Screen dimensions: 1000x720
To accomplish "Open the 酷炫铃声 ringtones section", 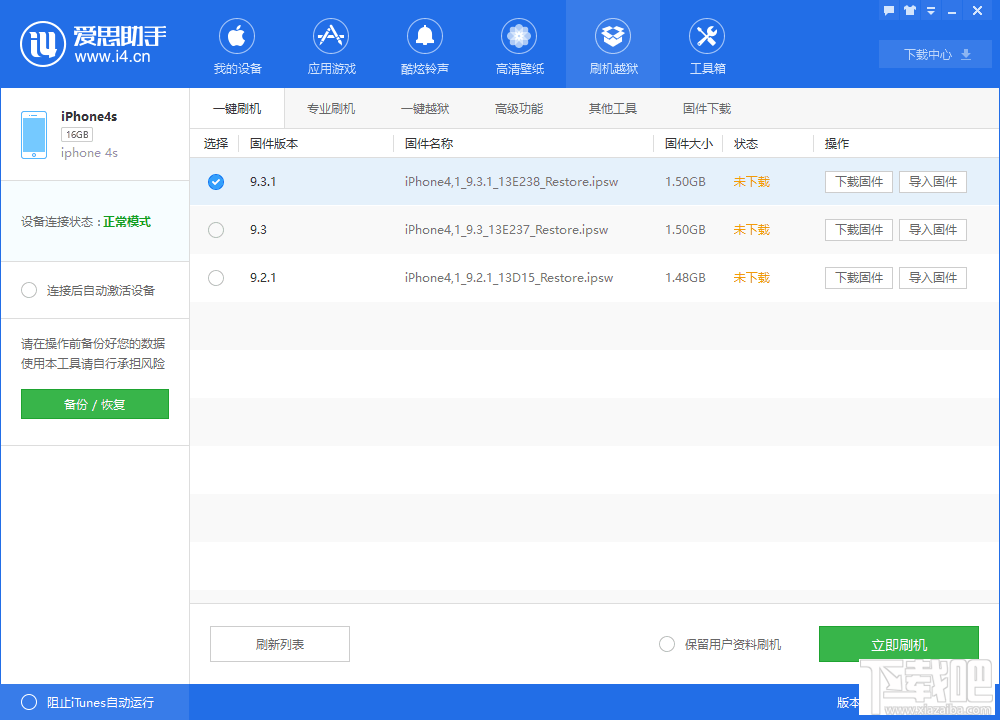I will [x=425, y=45].
